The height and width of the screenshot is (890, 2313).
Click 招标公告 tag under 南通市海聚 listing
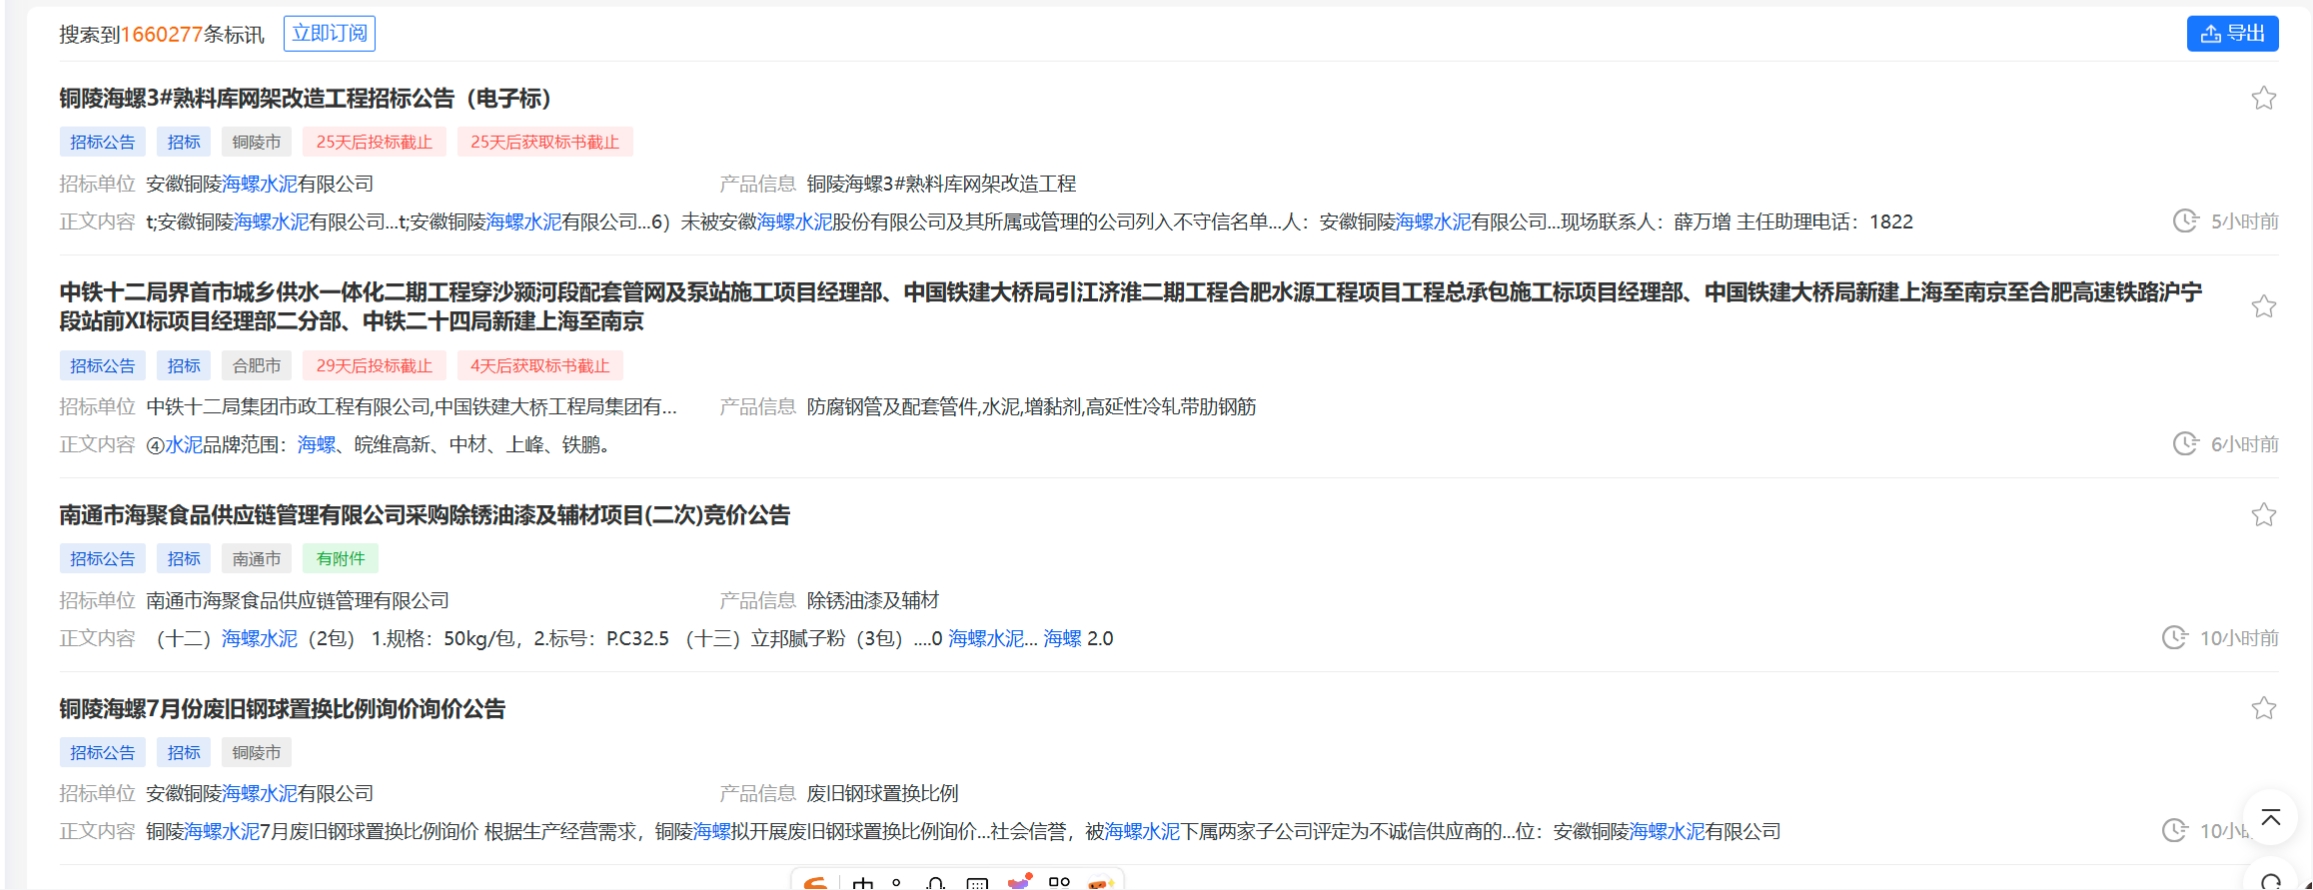coord(102,559)
